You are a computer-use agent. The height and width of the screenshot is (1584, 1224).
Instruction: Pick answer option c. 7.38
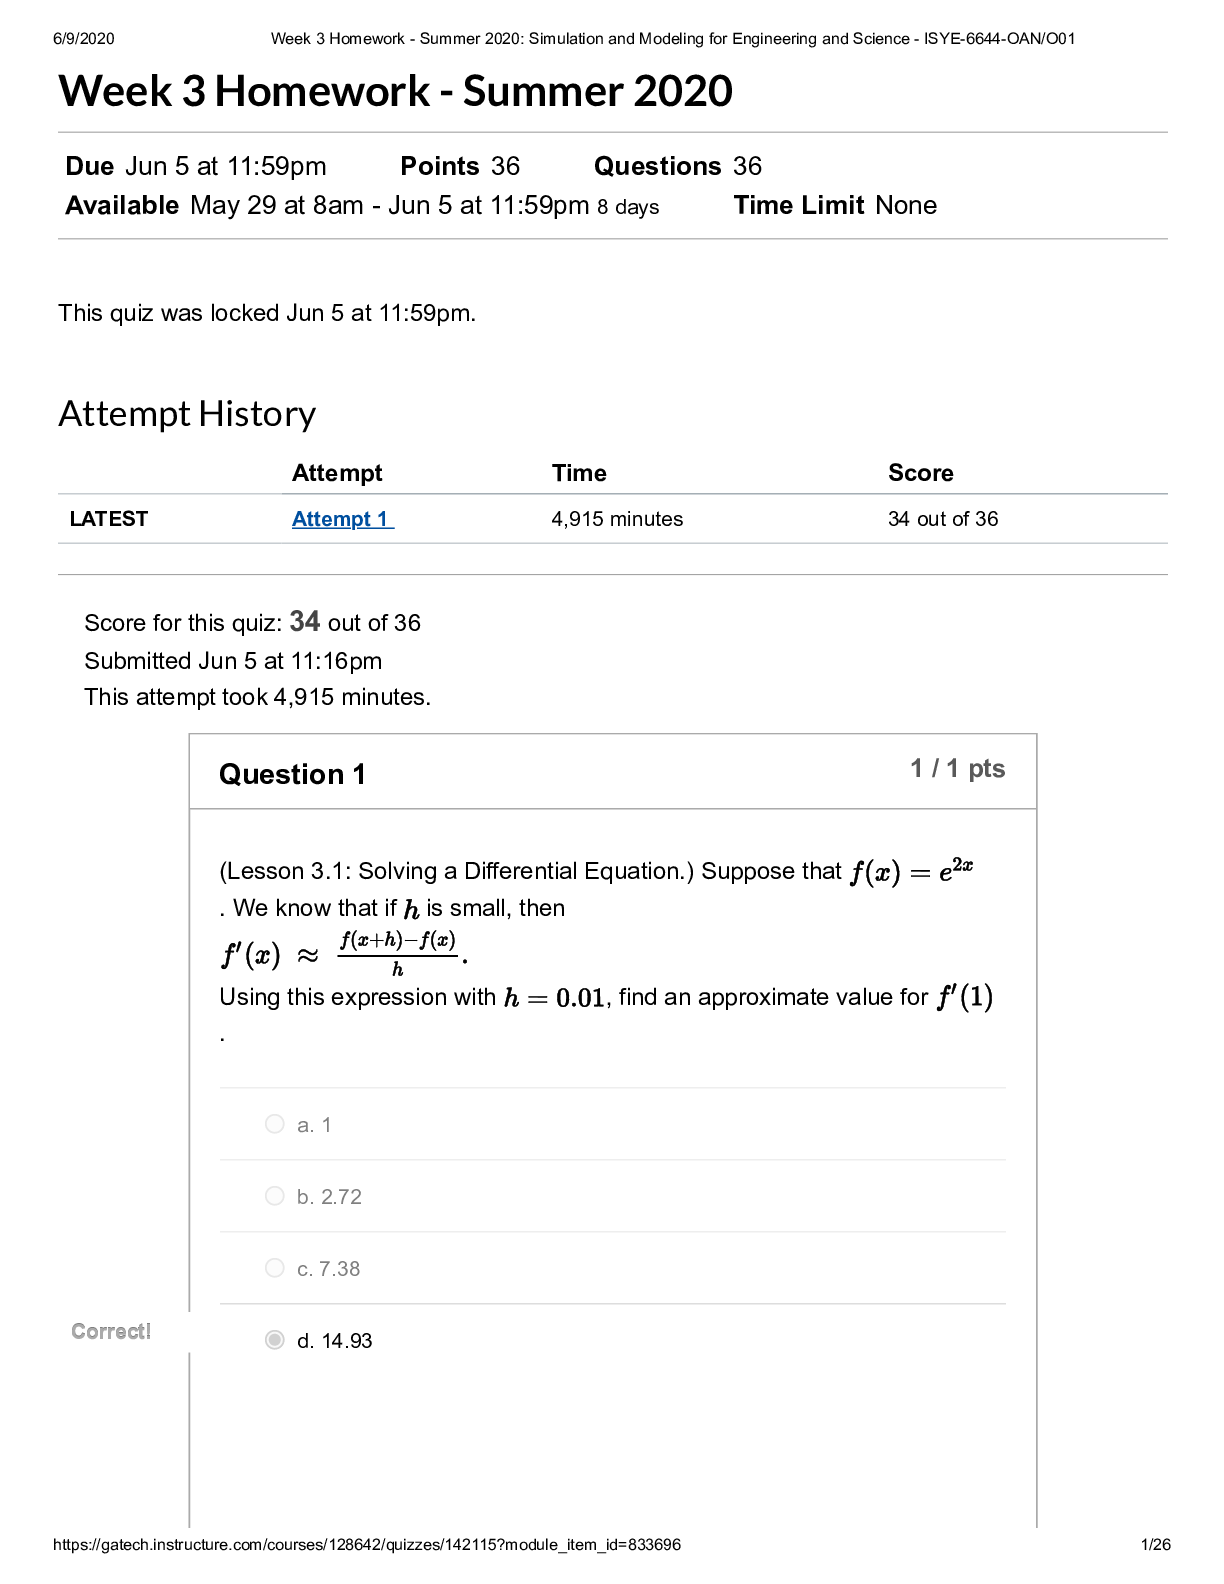pyautogui.click(x=275, y=1268)
